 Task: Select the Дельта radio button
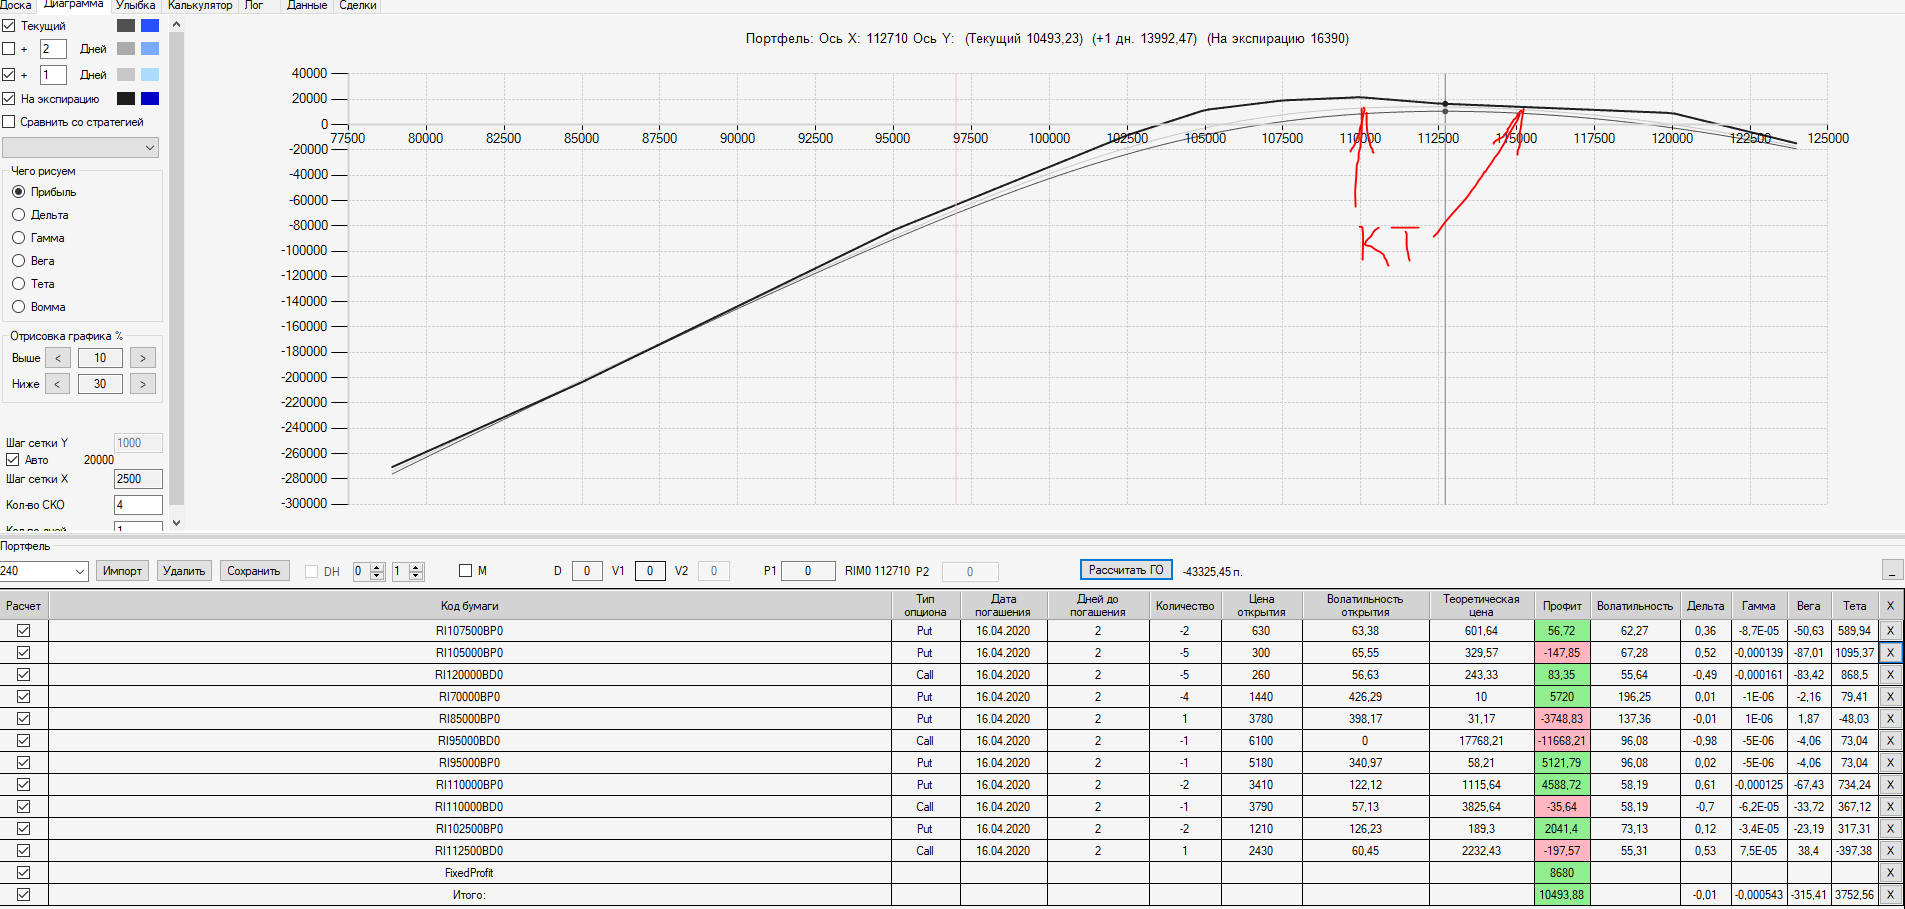click(18, 214)
